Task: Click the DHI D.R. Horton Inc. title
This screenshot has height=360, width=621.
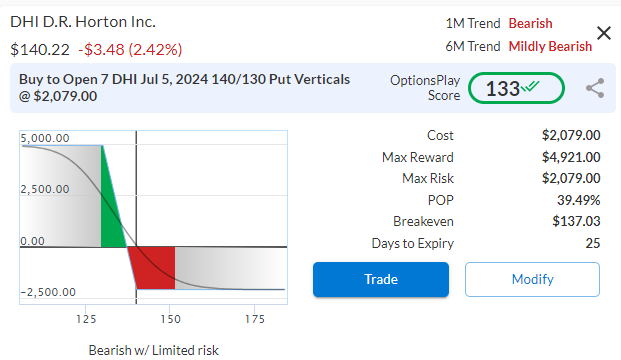Action: 83,22
